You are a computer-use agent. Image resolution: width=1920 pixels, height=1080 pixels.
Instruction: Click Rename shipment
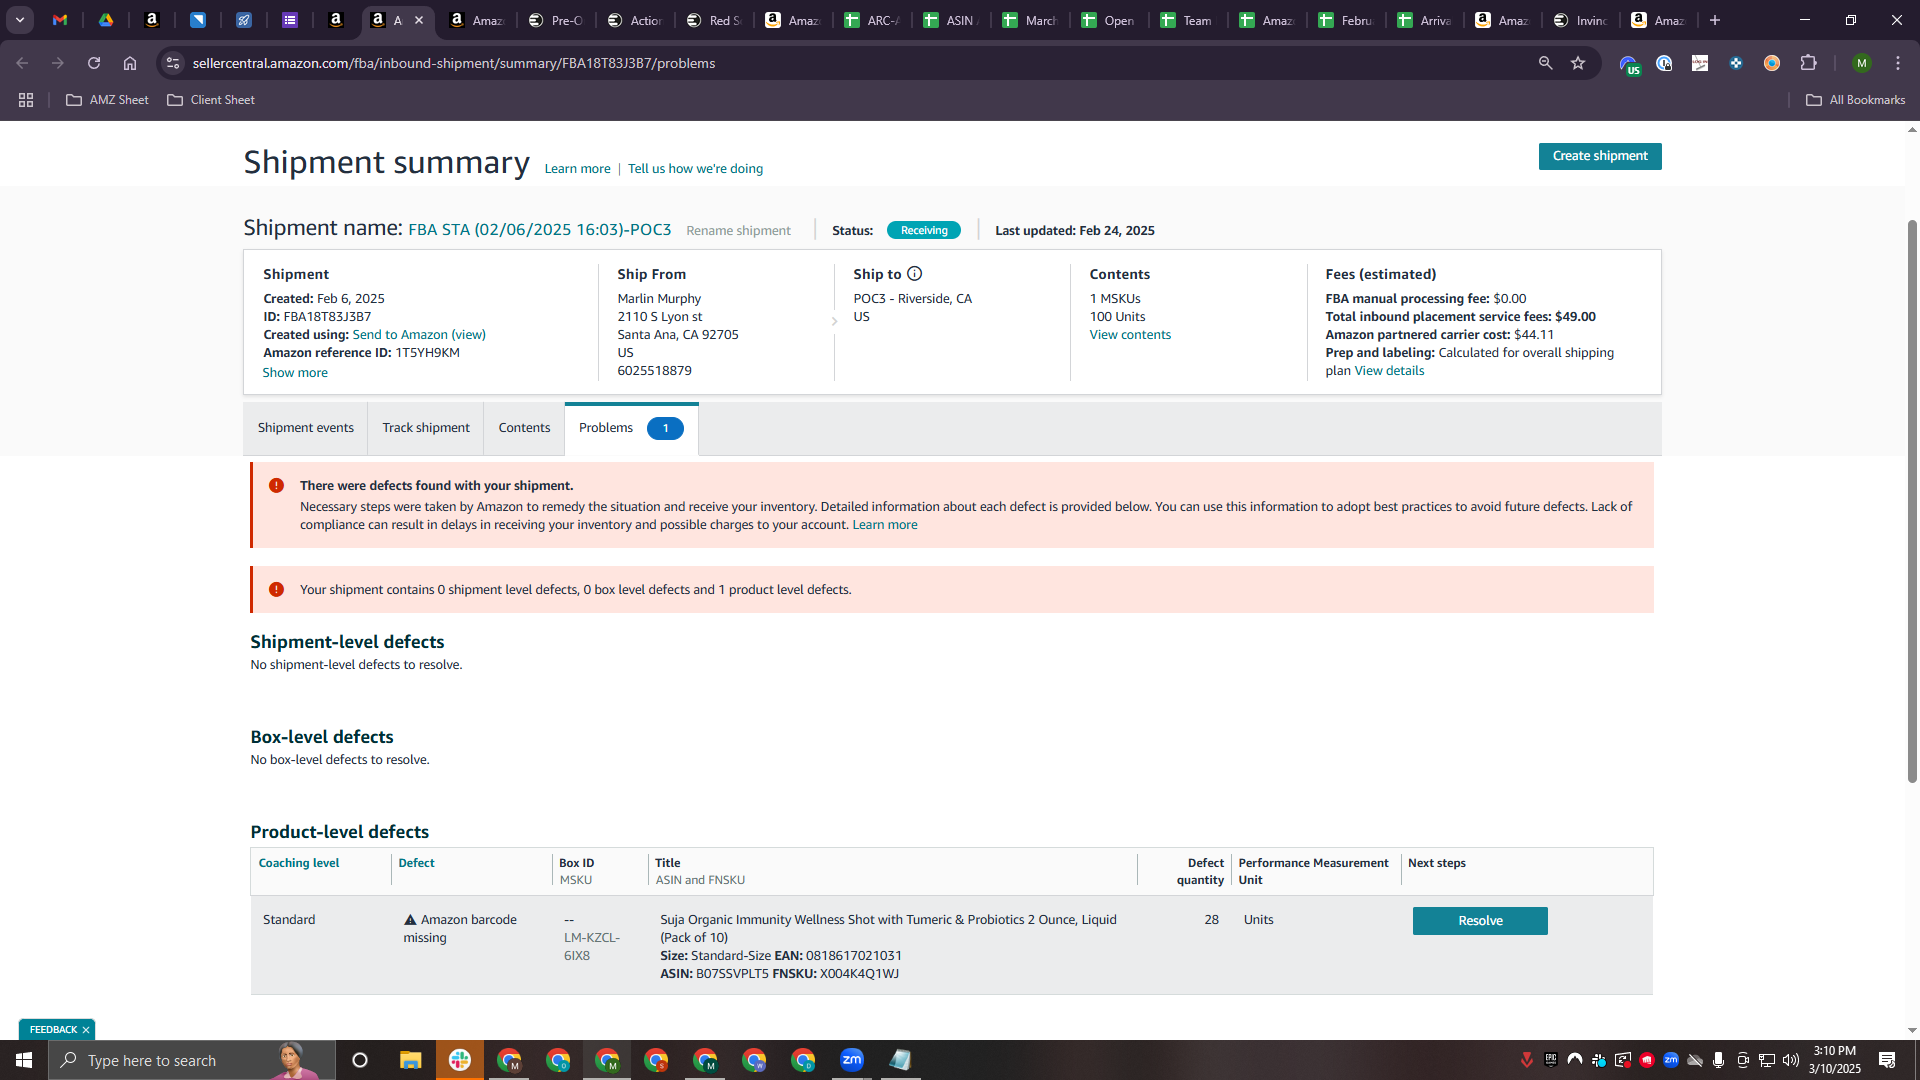click(738, 231)
